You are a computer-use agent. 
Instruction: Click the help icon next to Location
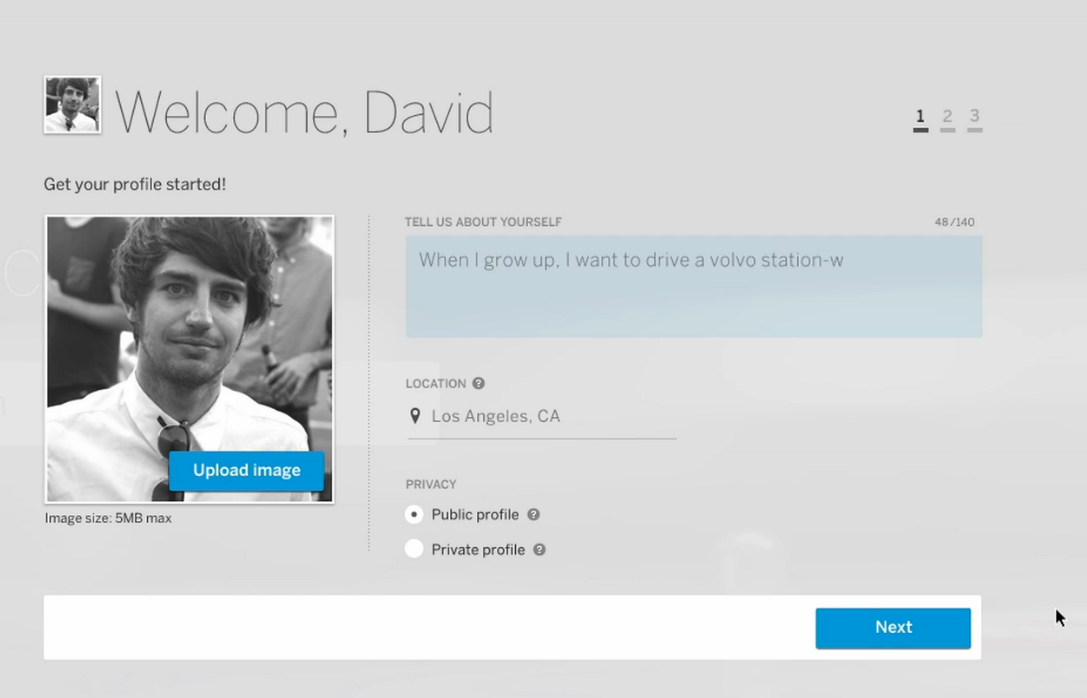(478, 384)
